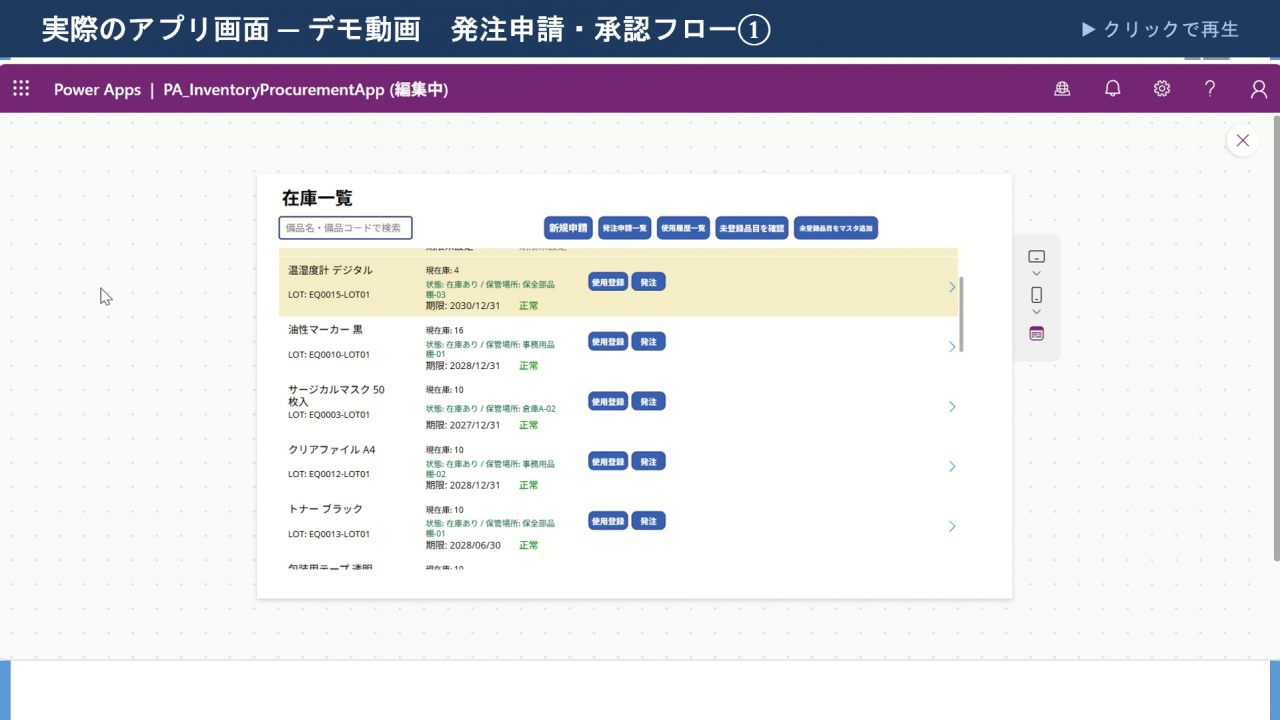Click 使用登録 for トナー ブラック

[x=608, y=521]
